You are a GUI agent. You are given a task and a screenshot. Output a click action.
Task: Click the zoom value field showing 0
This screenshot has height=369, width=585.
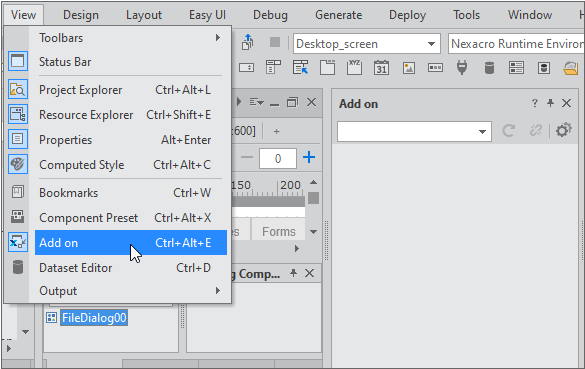click(x=278, y=159)
